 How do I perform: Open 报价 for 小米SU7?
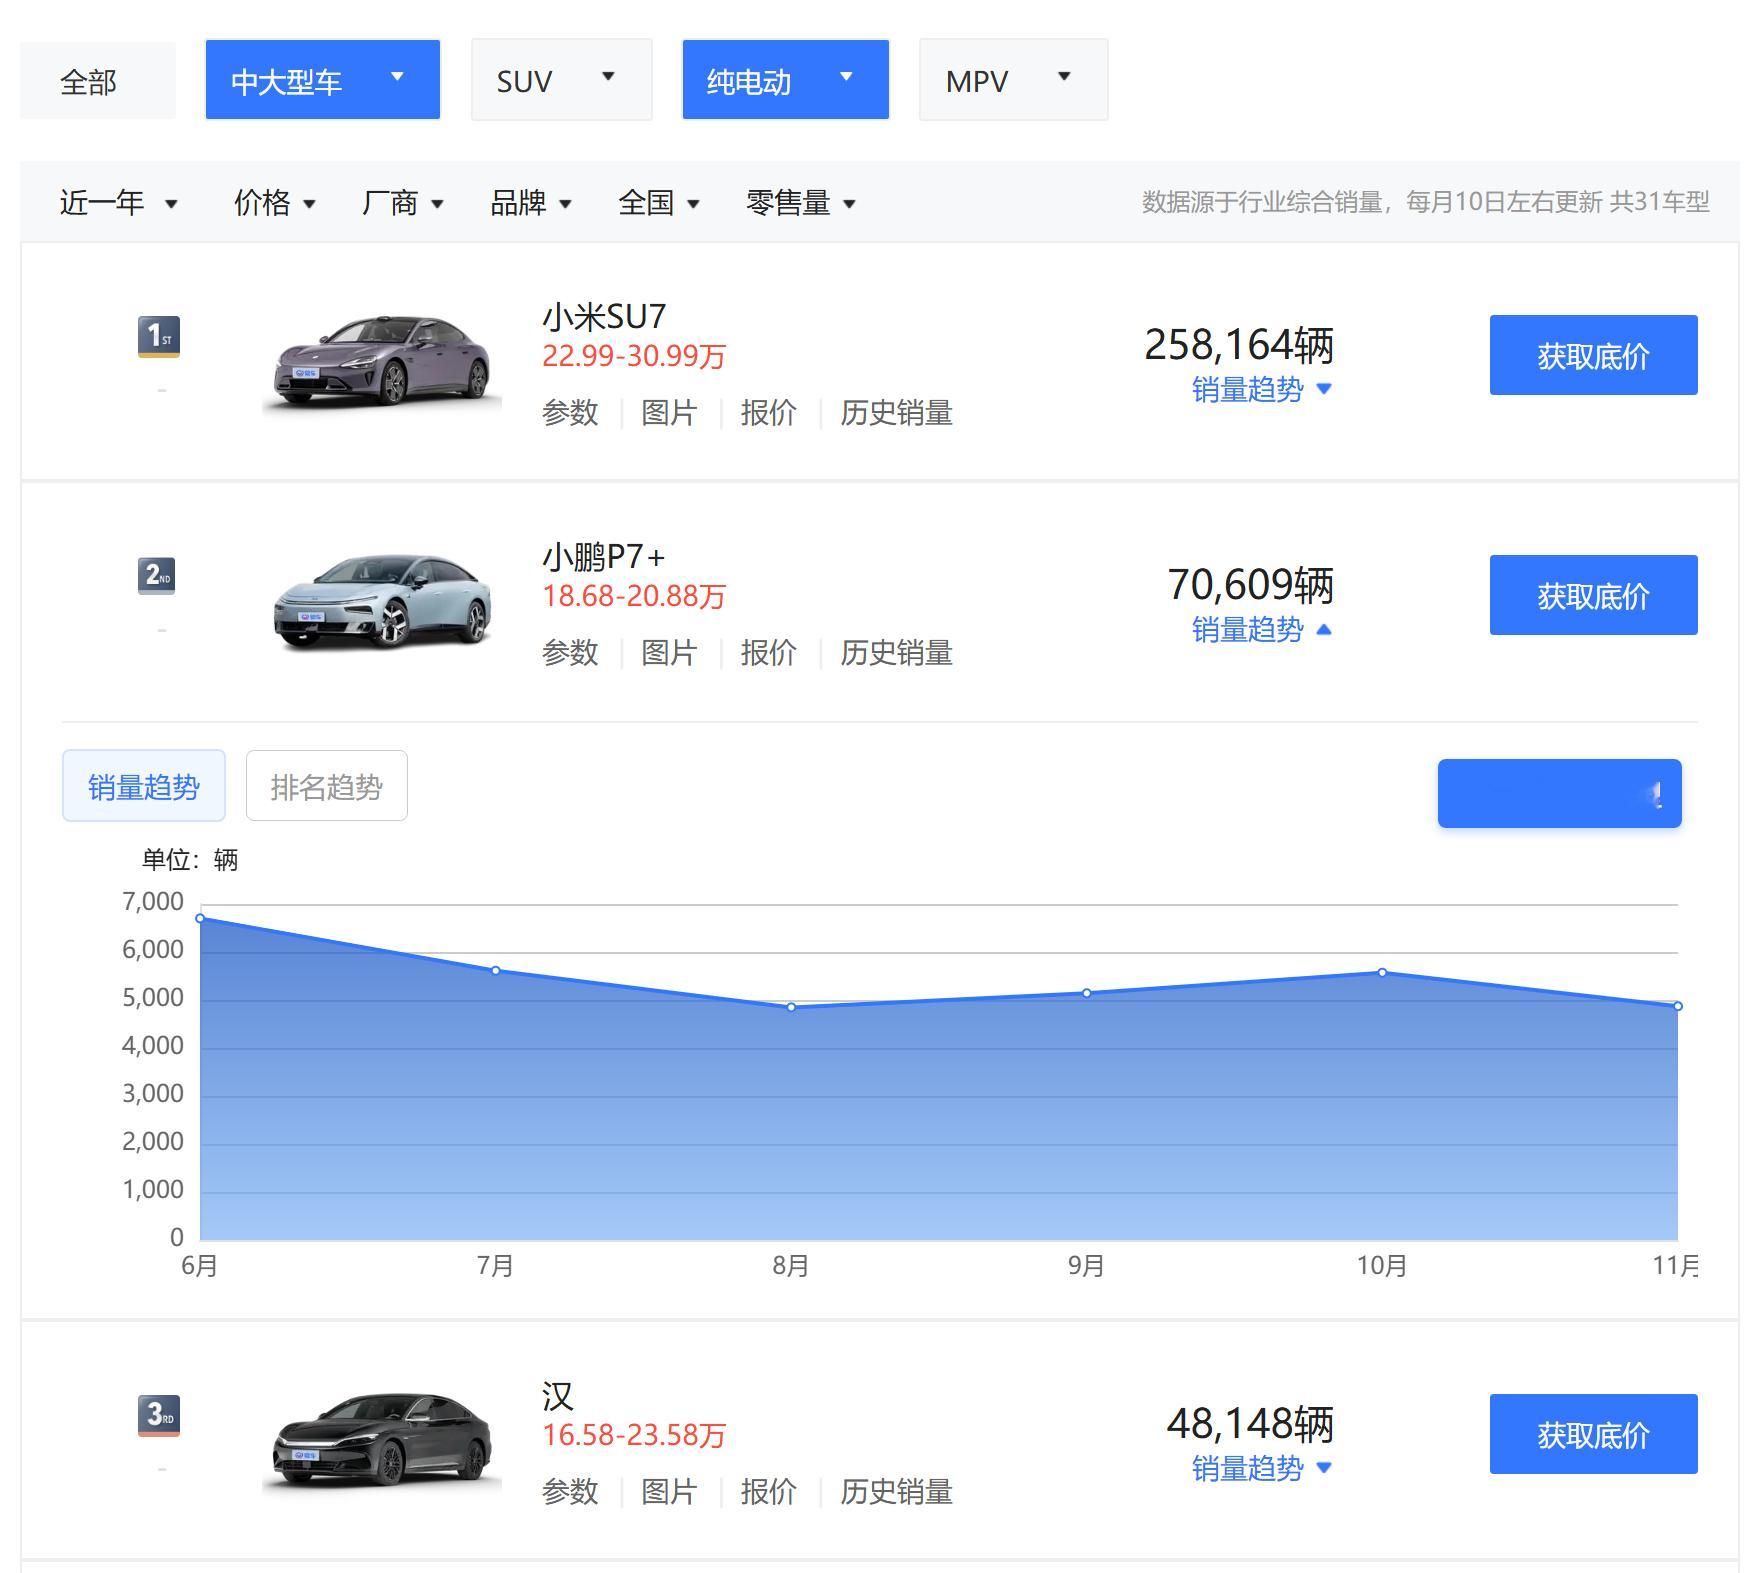768,413
